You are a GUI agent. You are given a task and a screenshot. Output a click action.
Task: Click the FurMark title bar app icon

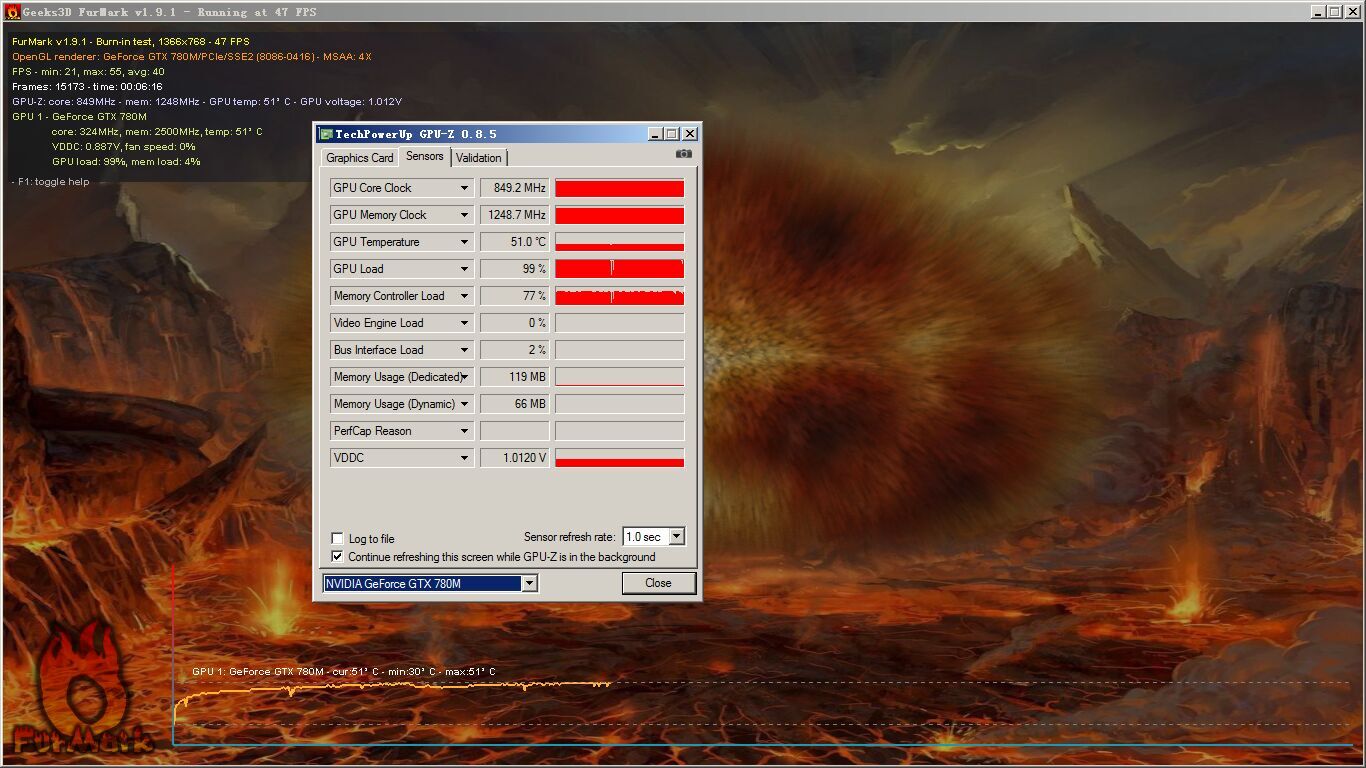coord(13,12)
